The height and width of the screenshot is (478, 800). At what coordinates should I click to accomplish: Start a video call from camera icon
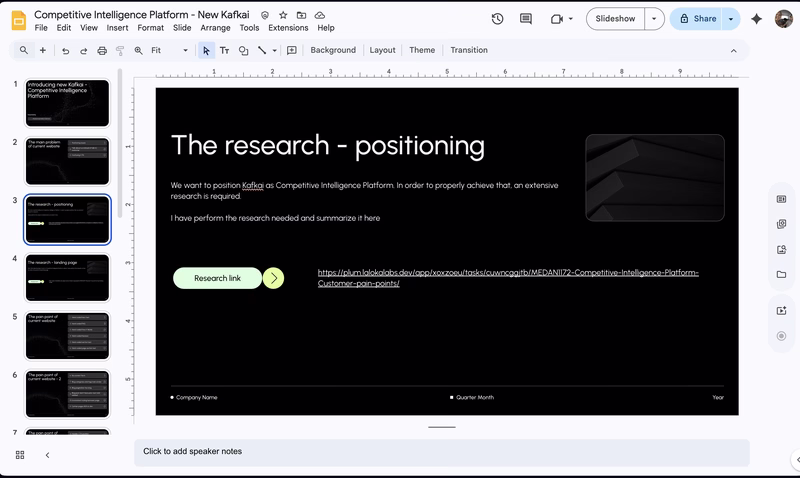point(557,19)
